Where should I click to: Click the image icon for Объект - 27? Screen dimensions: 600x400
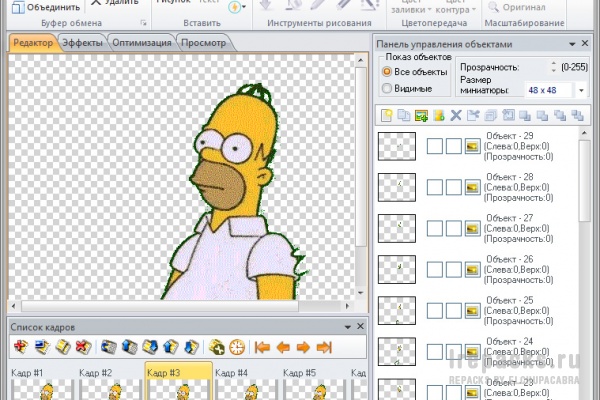472,229
